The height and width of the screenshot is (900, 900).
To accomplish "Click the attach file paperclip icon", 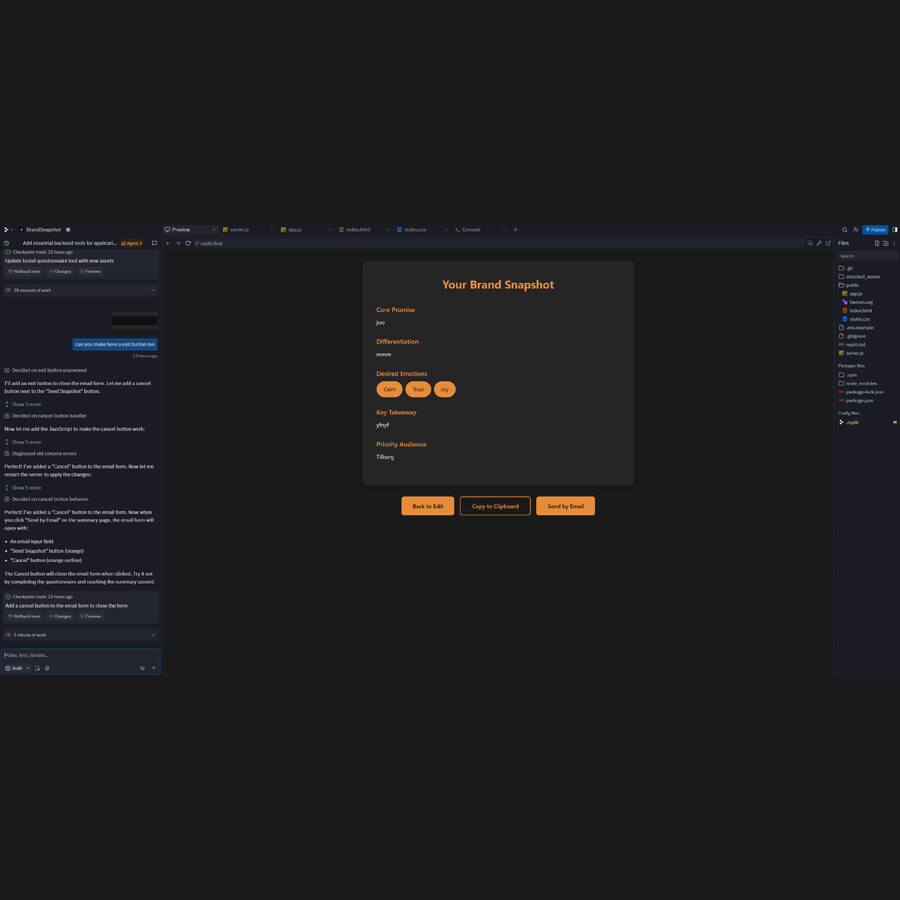I will pyautogui.click(x=47, y=668).
